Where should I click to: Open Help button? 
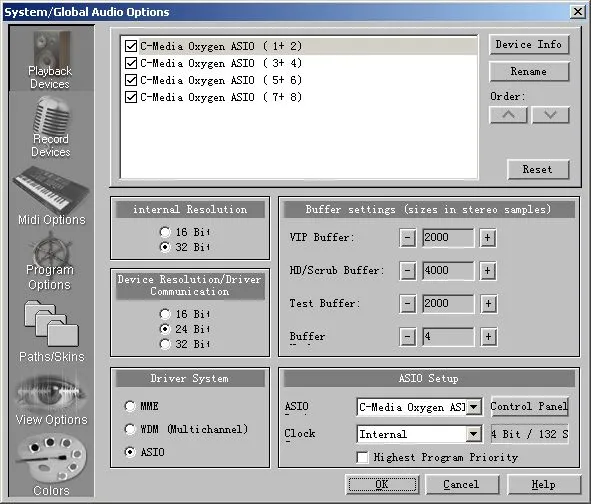544,484
